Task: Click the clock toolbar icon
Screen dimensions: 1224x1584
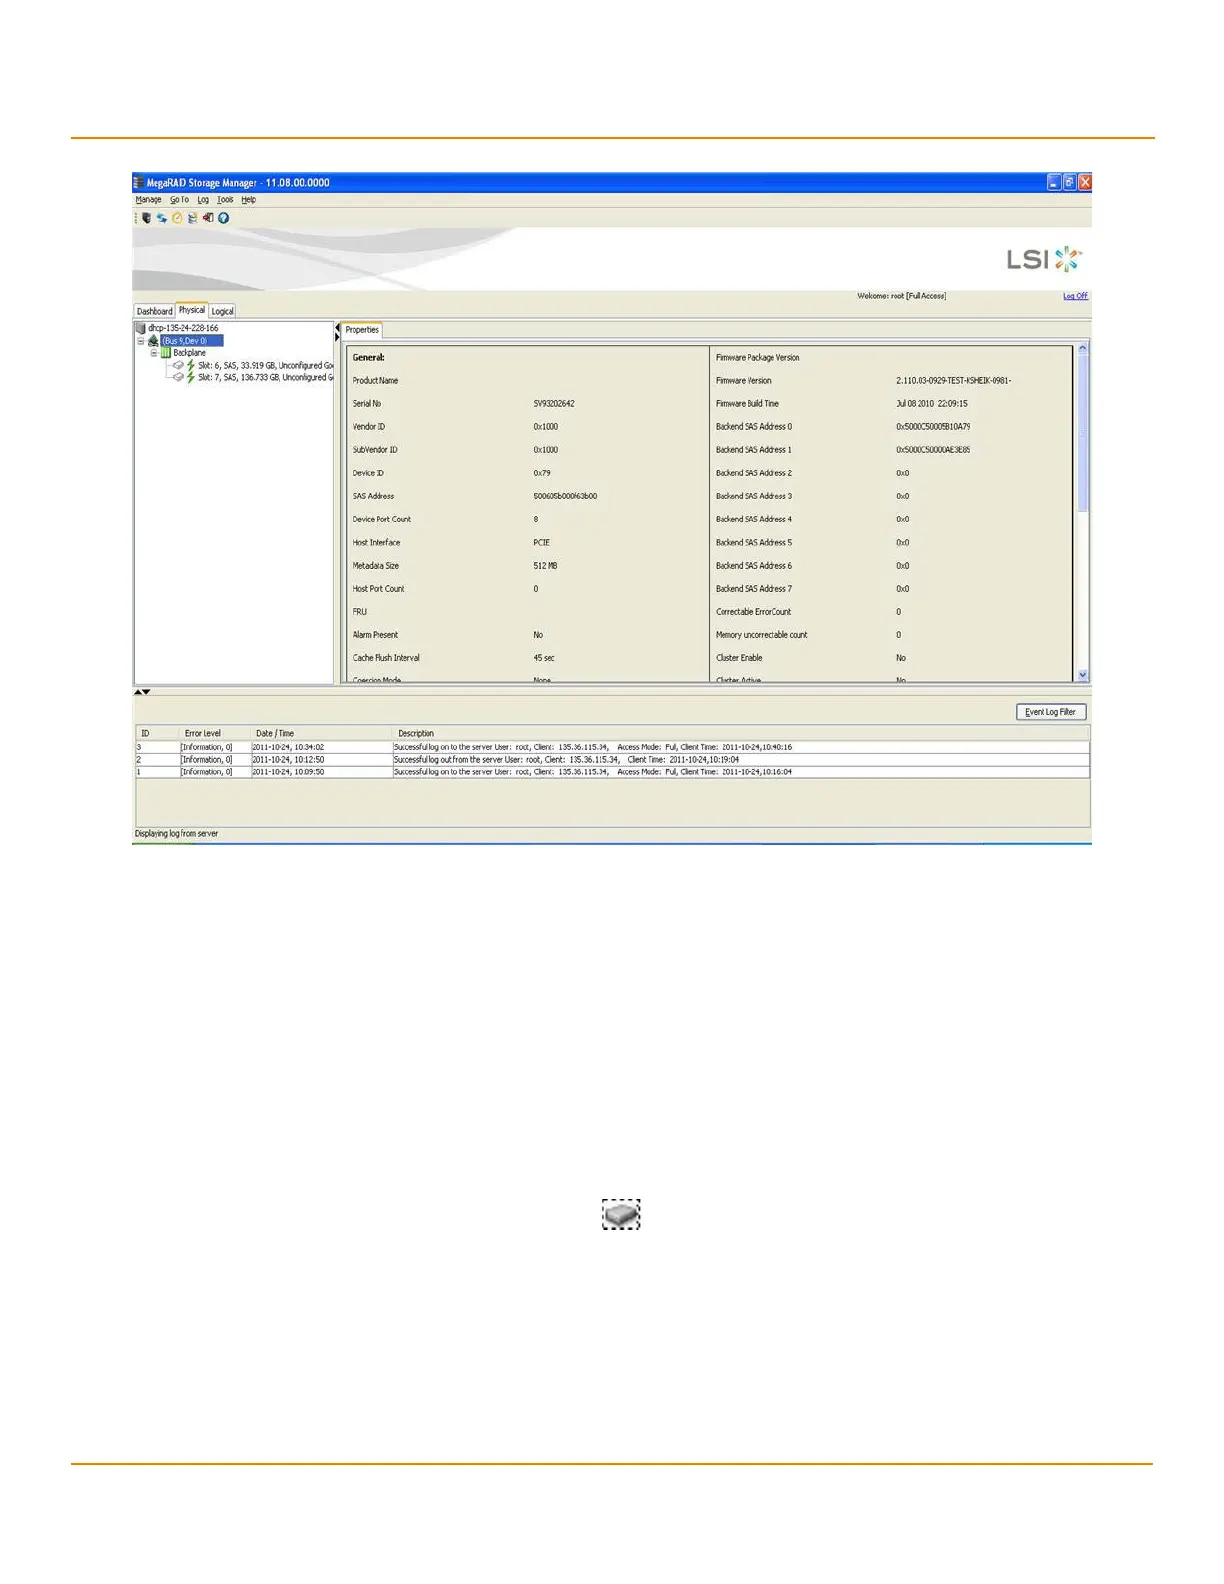Action: click(x=177, y=218)
